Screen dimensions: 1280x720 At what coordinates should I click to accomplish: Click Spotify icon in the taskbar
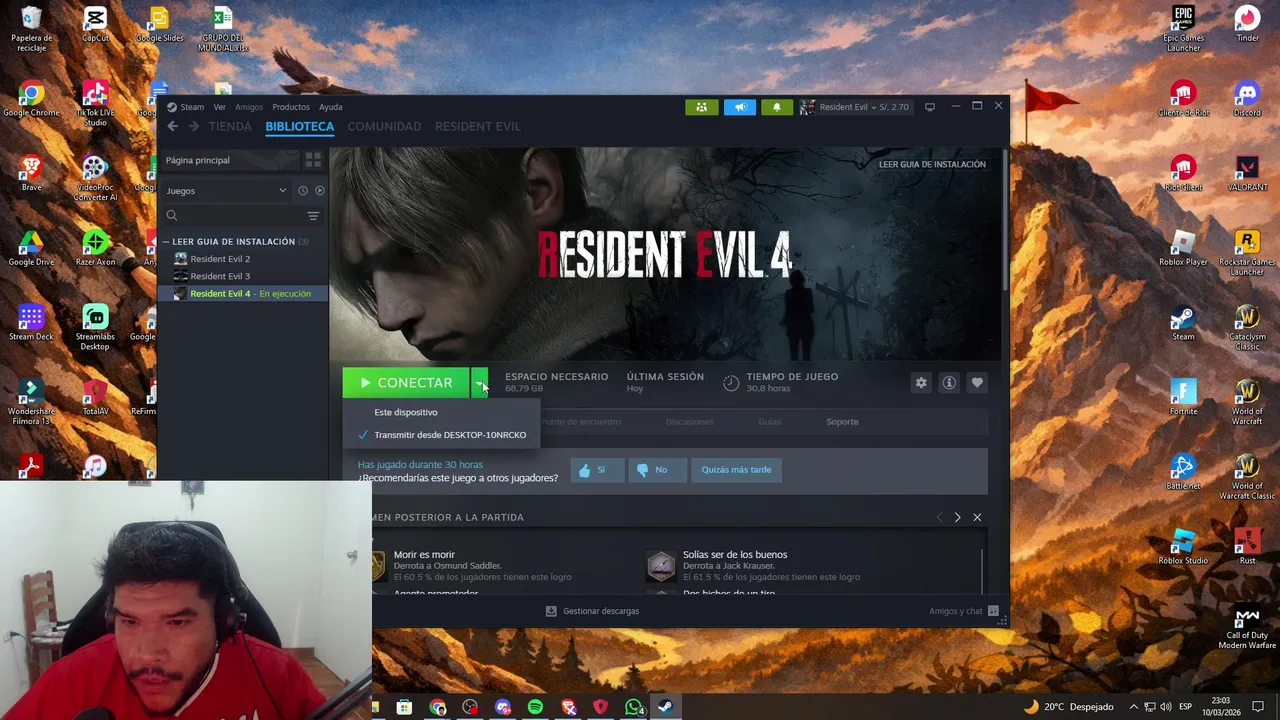point(535,707)
